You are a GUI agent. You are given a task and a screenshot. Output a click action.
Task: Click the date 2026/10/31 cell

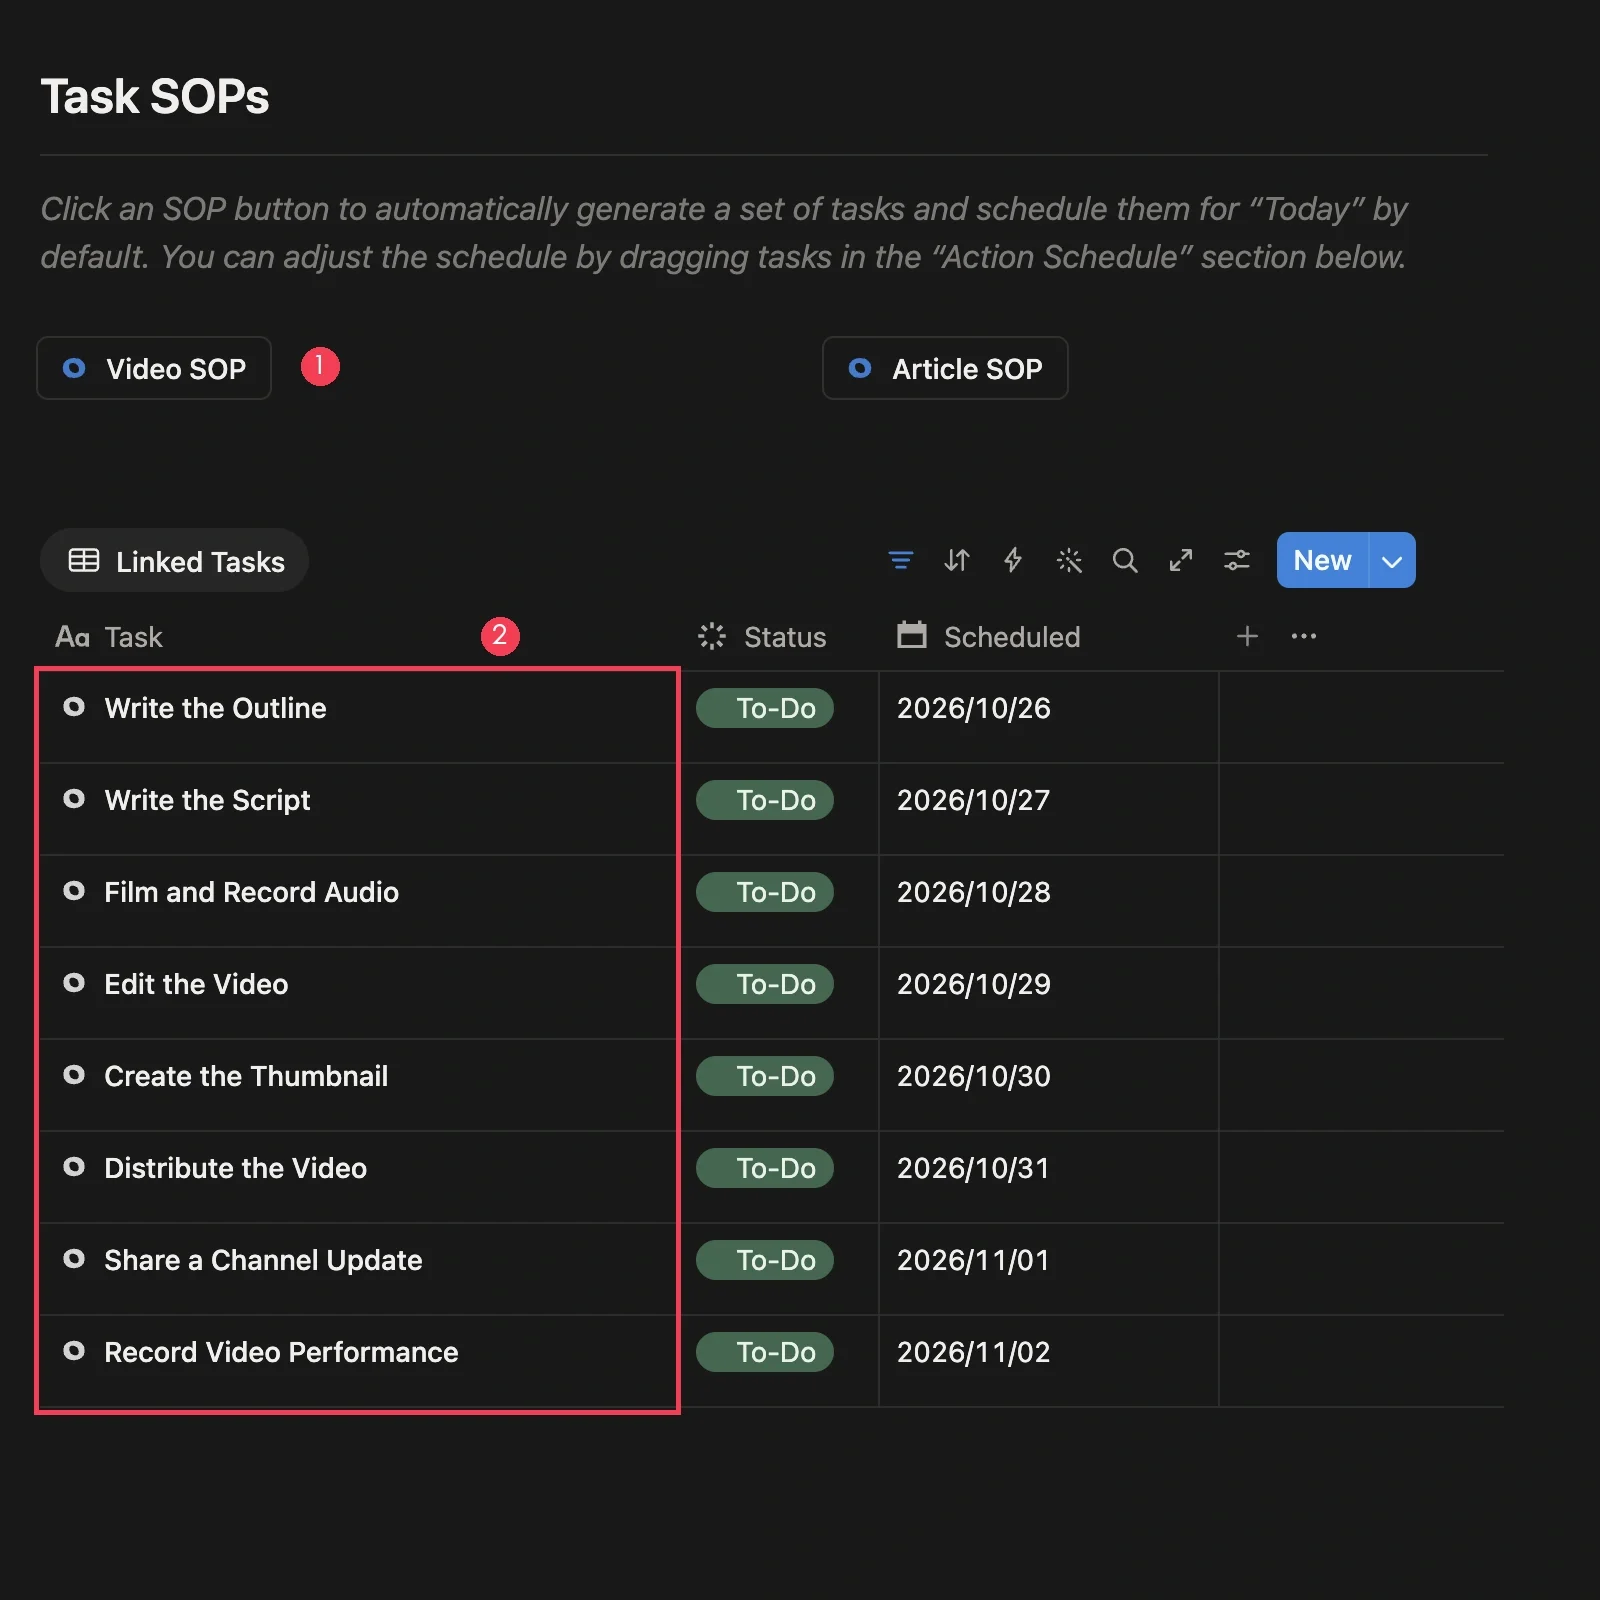point(1049,1177)
